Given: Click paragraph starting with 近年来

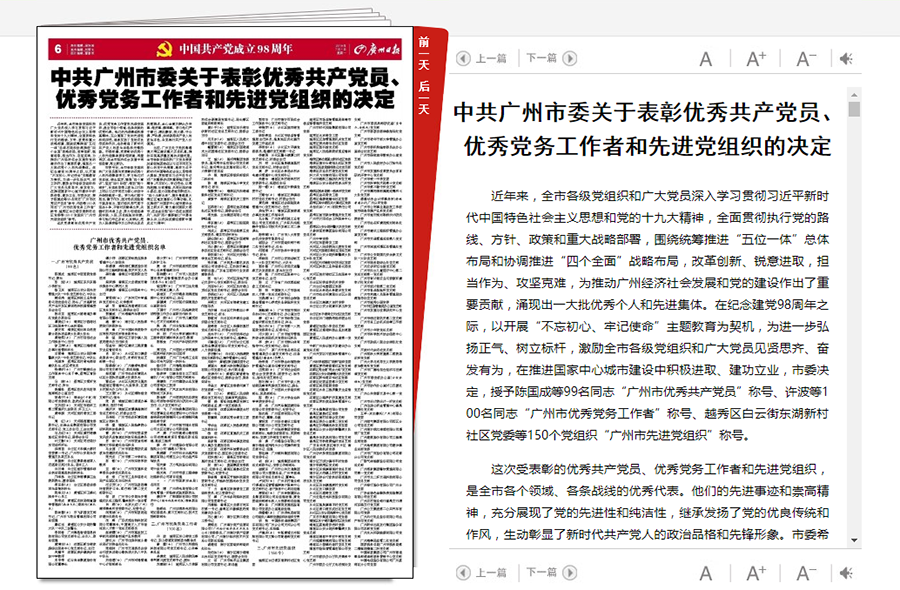Looking at the screenshot, I should coord(647,316).
